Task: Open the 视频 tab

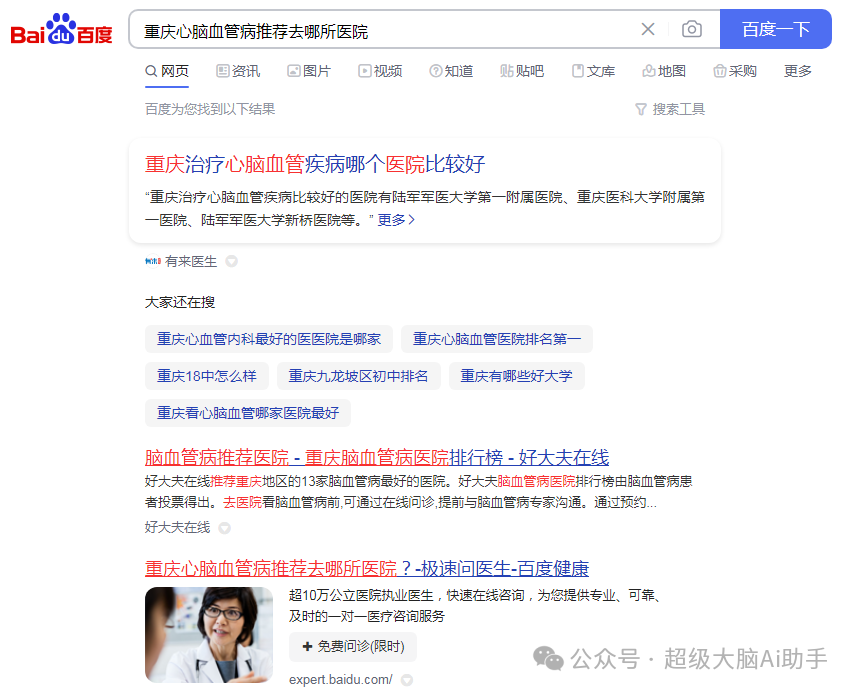Action: [380, 71]
